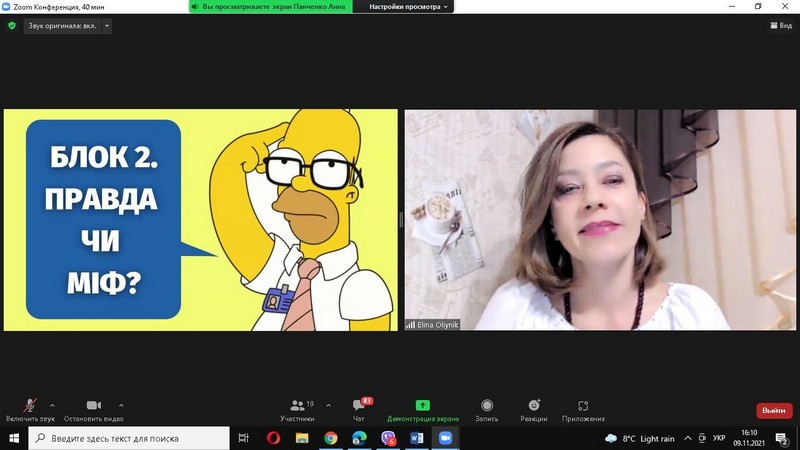Screen dimensions: 800x450
Task: Show hidden system tray icons
Action: pos(688,438)
